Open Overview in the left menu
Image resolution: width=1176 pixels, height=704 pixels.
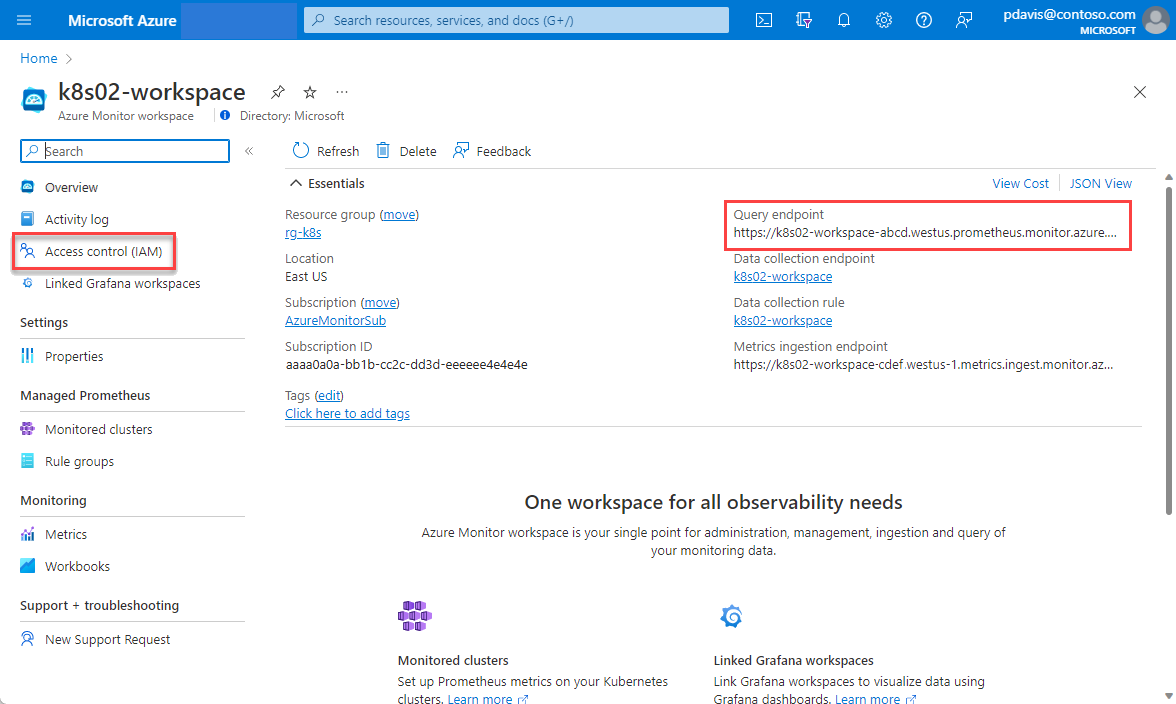[x=71, y=187]
